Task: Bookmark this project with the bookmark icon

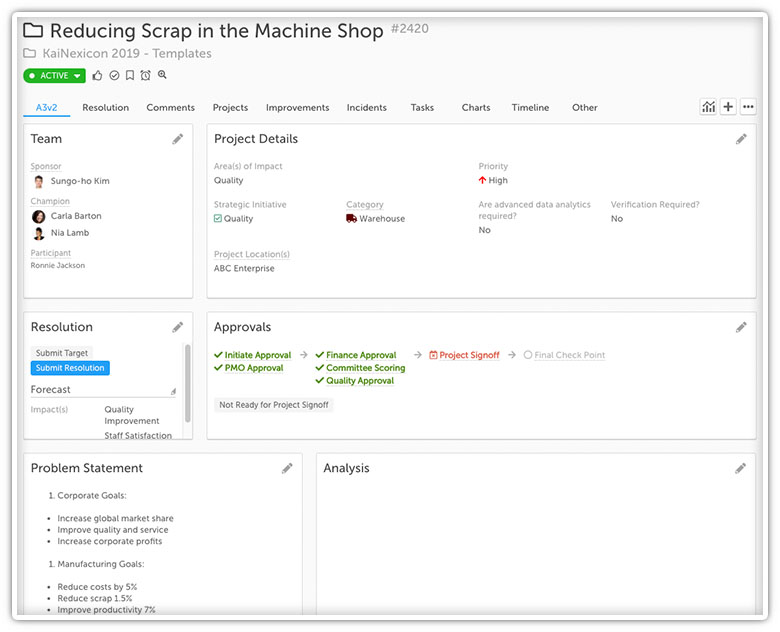Action: (x=130, y=75)
